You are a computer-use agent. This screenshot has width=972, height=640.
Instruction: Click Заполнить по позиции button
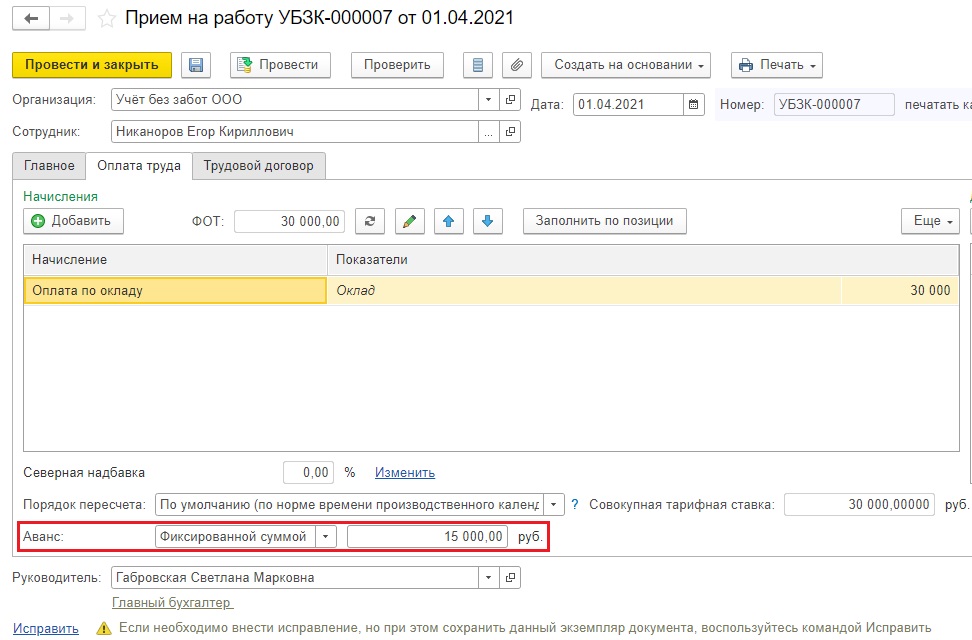tap(604, 221)
